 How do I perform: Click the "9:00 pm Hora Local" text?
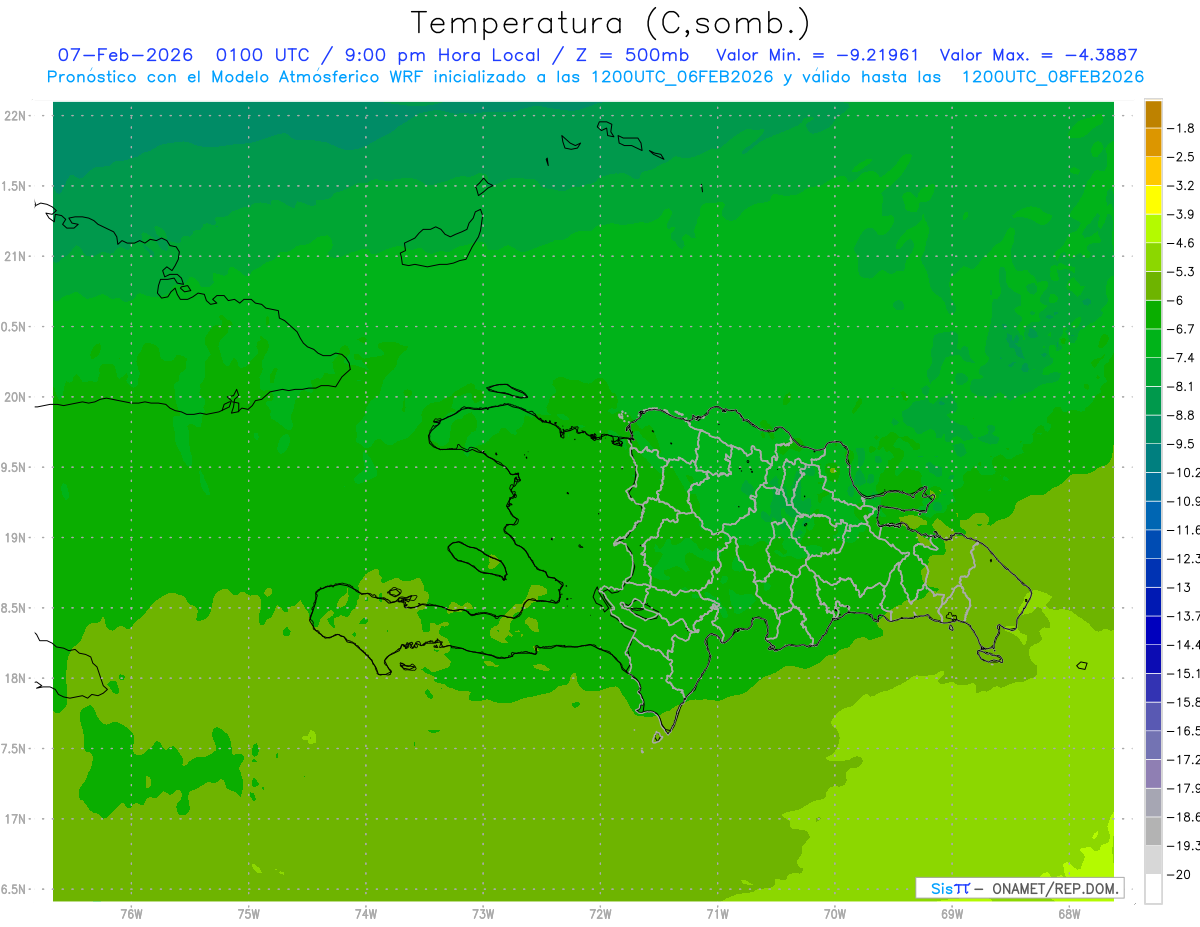(442, 55)
